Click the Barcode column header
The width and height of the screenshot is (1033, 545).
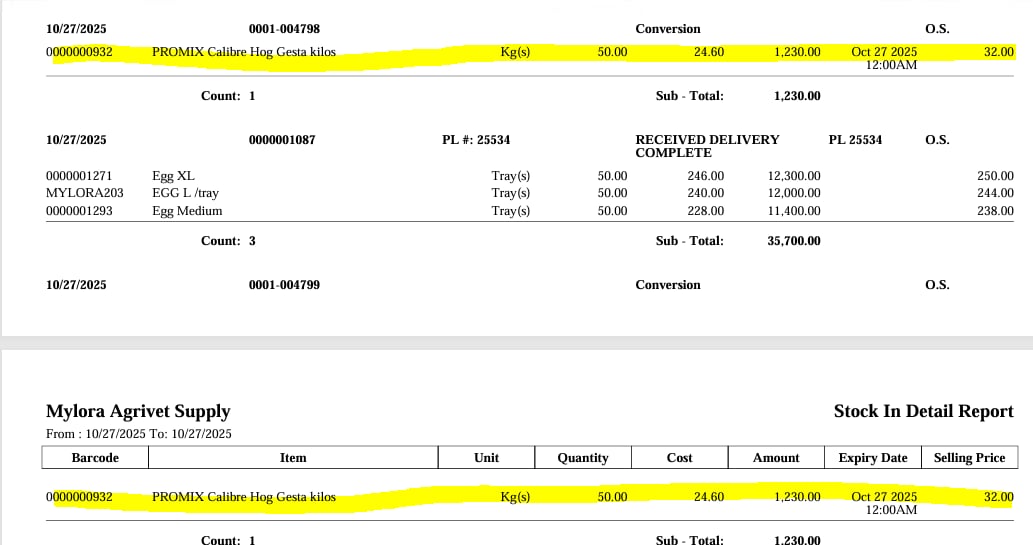click(x=95, y=458)
